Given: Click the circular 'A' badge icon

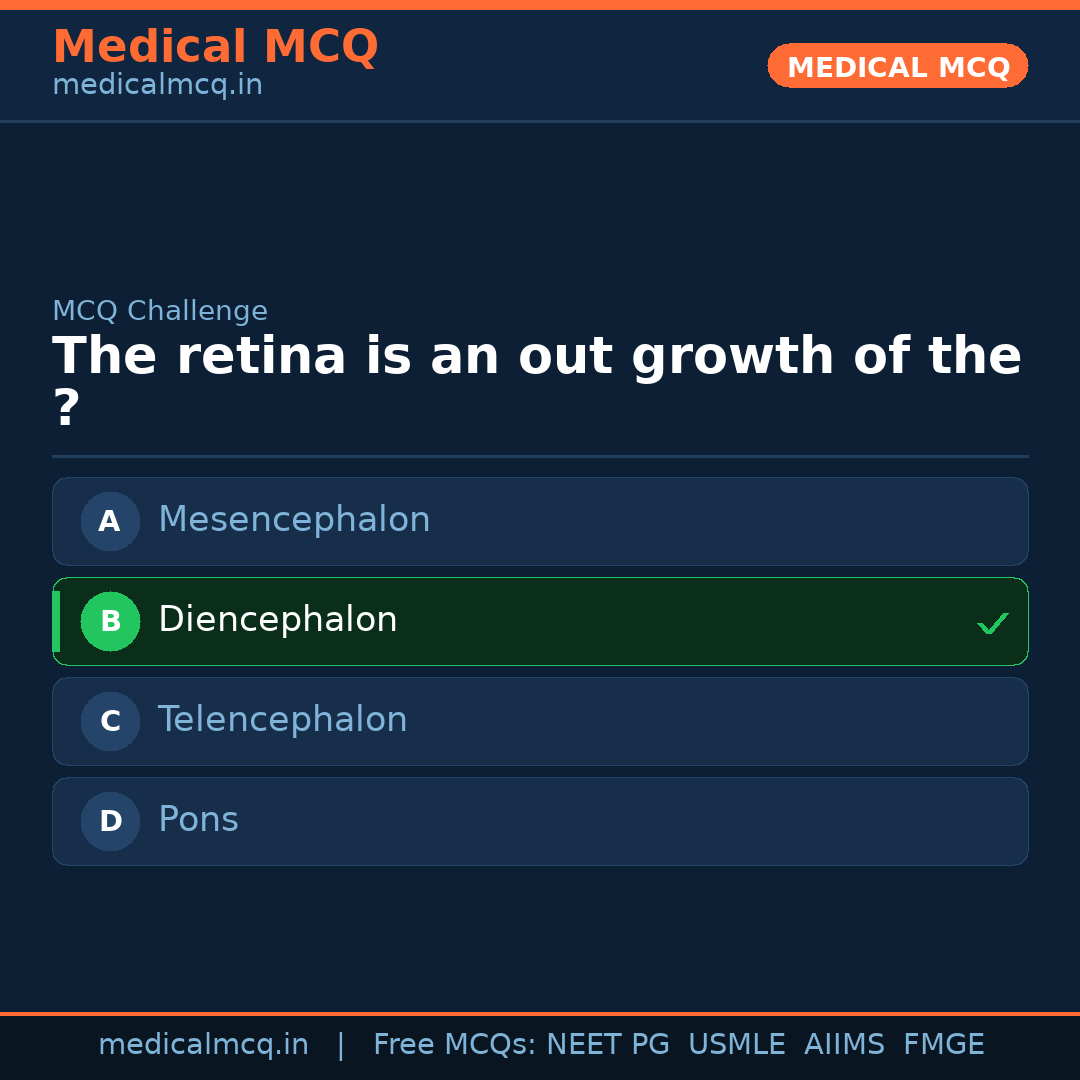Looking at the screenshot, I should click(110, 521).
